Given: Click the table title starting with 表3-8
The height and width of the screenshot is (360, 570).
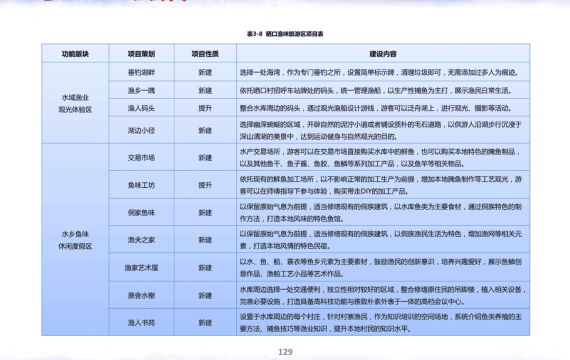Looking at the screenshot, I should 285,34.
